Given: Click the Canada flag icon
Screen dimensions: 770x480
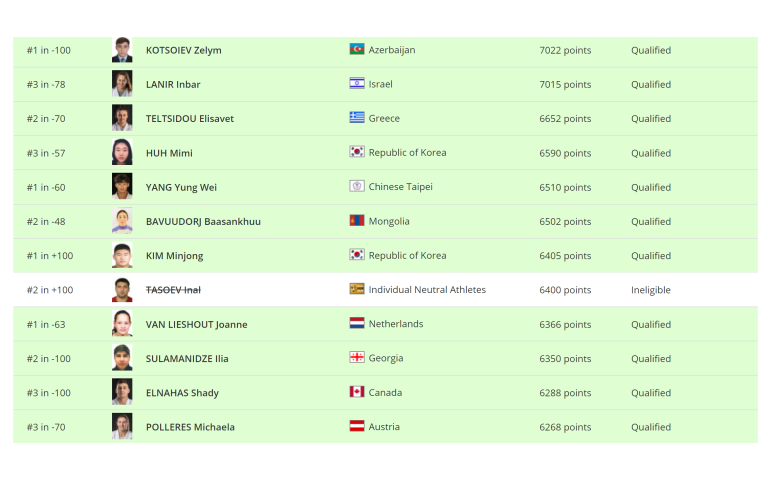Looking at the screenshot, I should [x=357, y=392].
